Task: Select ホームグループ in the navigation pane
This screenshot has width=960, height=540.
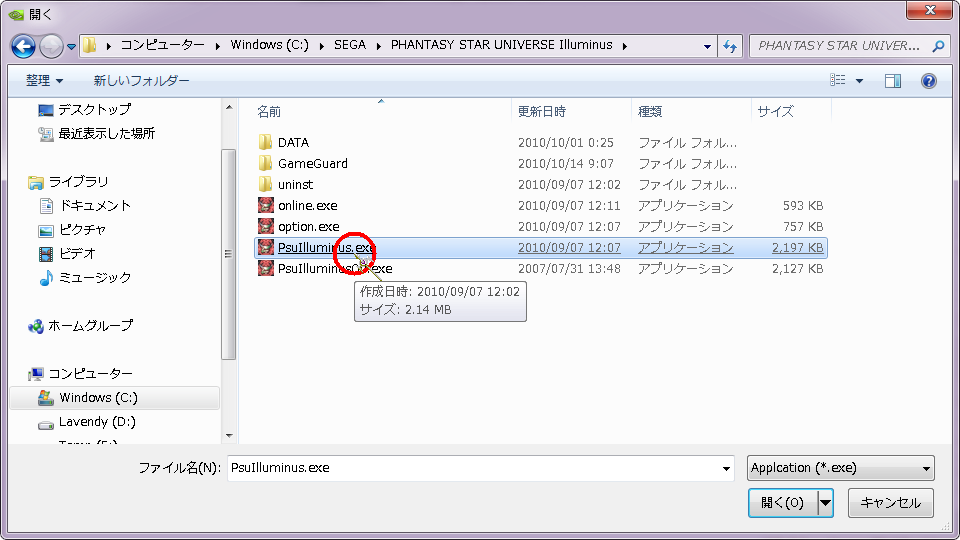Action: [80, 326]
